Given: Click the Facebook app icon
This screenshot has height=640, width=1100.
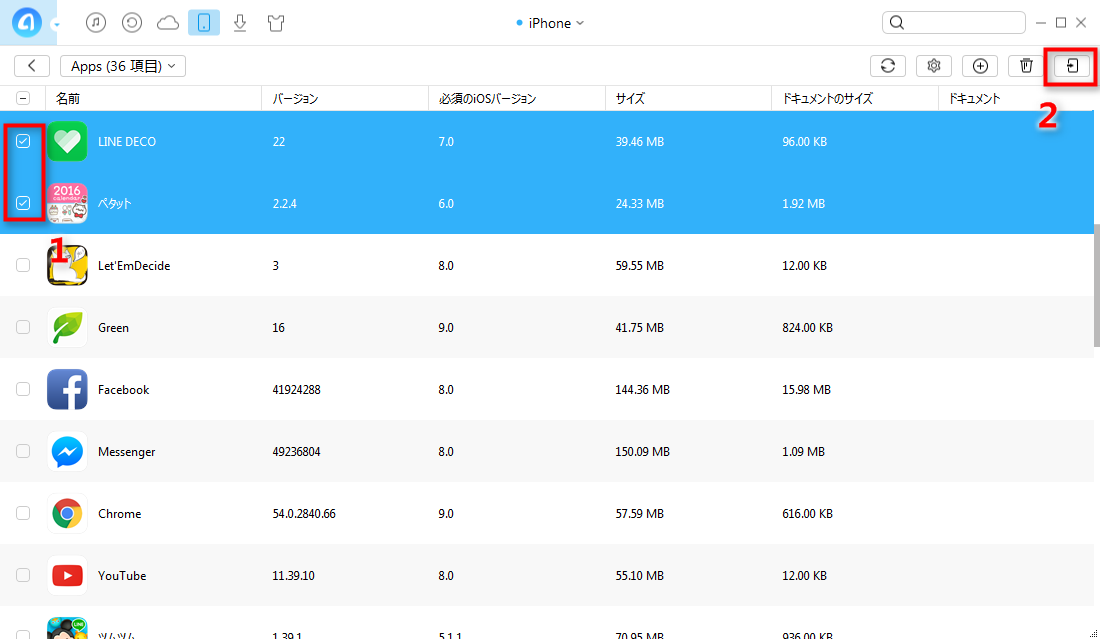Looking at the screenshot, I should 67,389.
